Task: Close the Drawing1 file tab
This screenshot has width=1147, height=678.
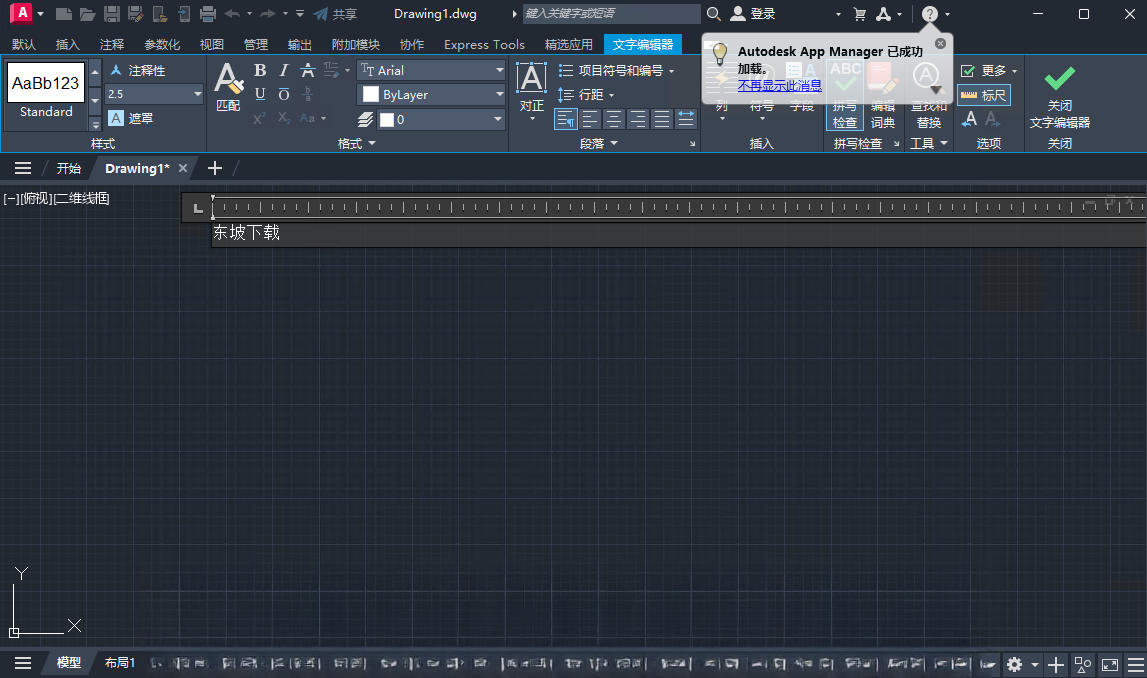Action: (183, 168)
